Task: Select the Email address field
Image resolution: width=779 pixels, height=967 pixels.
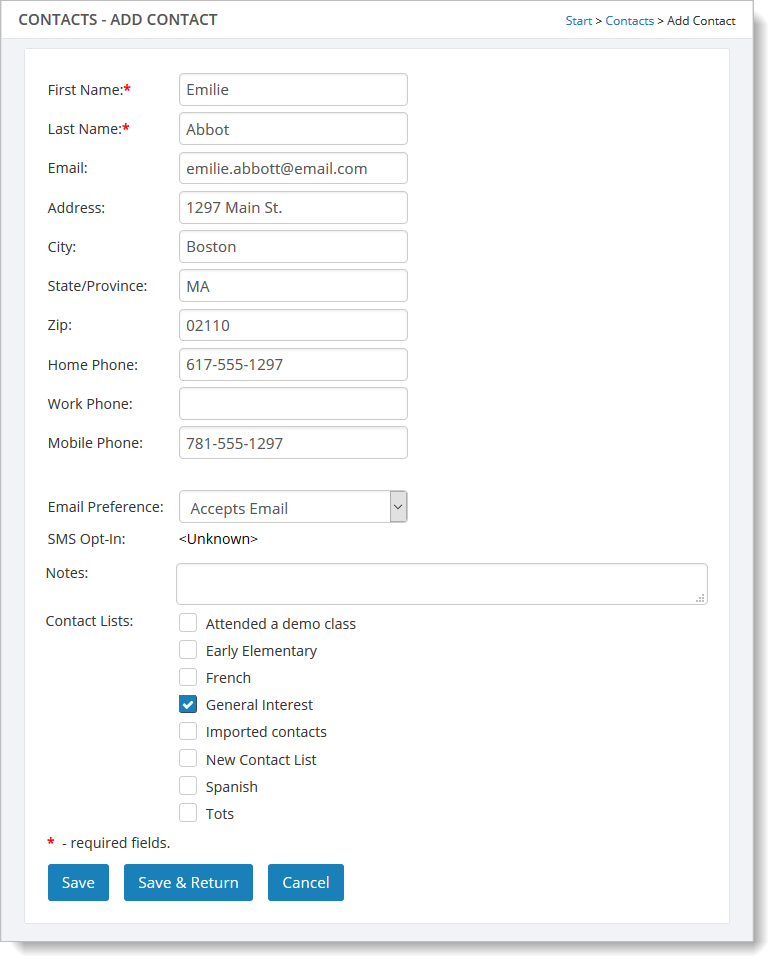Action: pyautogui.click(x=293, y=168)
